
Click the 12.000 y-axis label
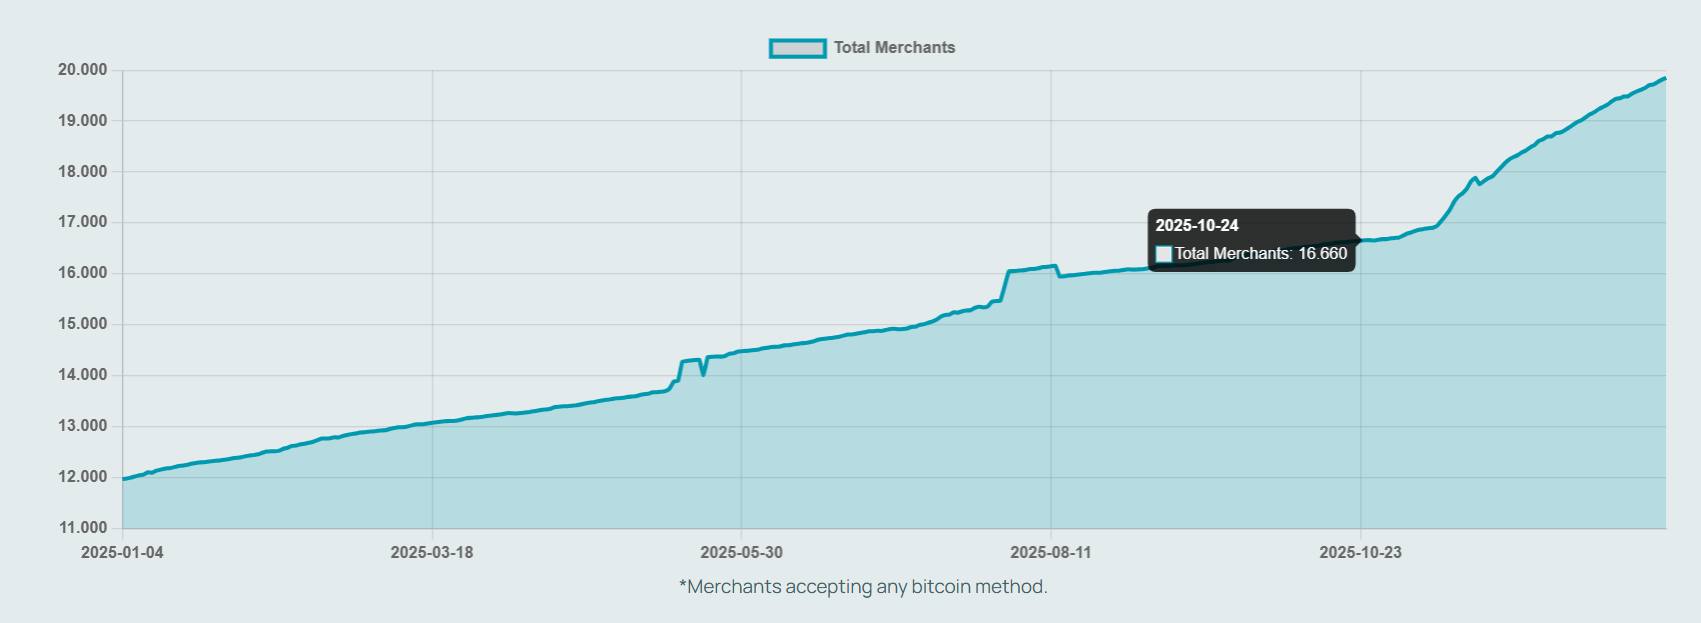(83, 477)
